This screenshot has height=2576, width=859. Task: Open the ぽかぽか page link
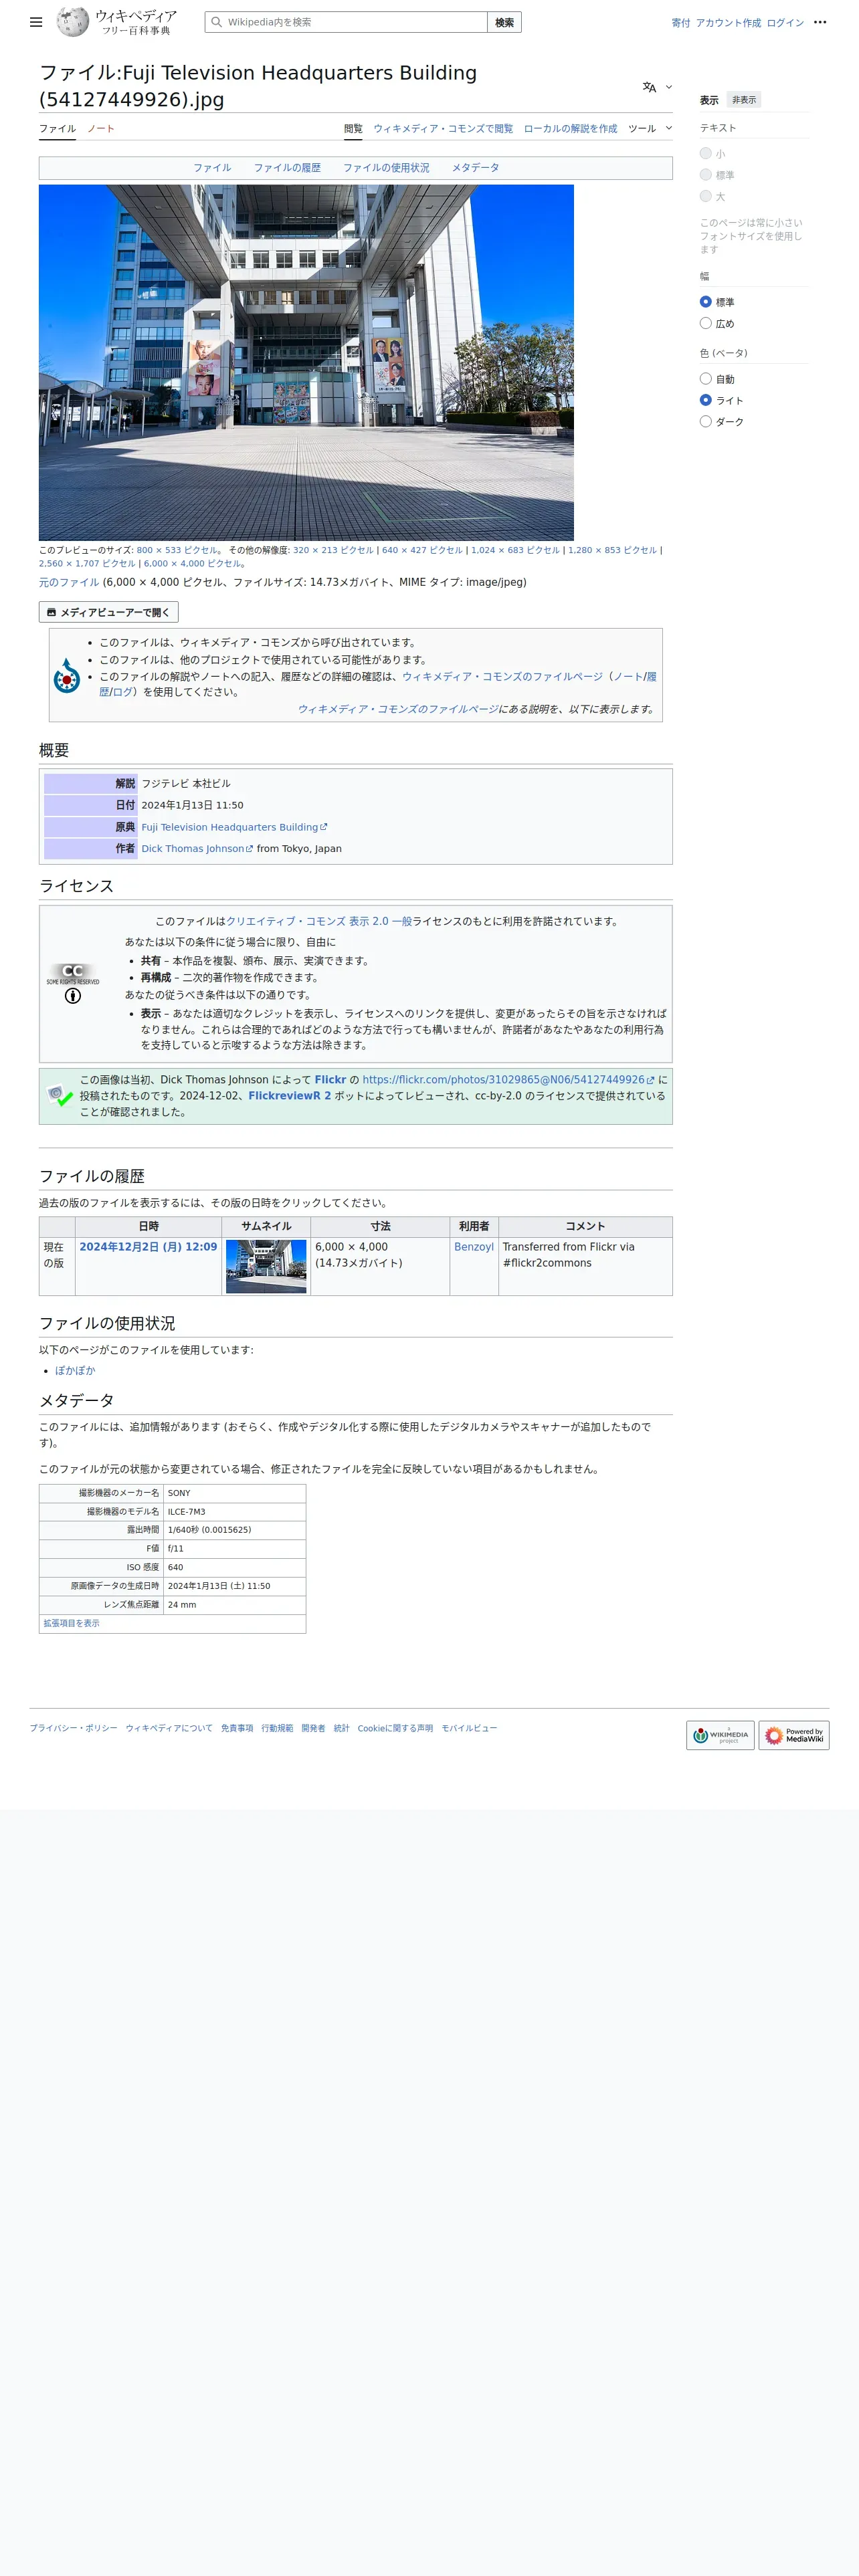point(75,1370)
